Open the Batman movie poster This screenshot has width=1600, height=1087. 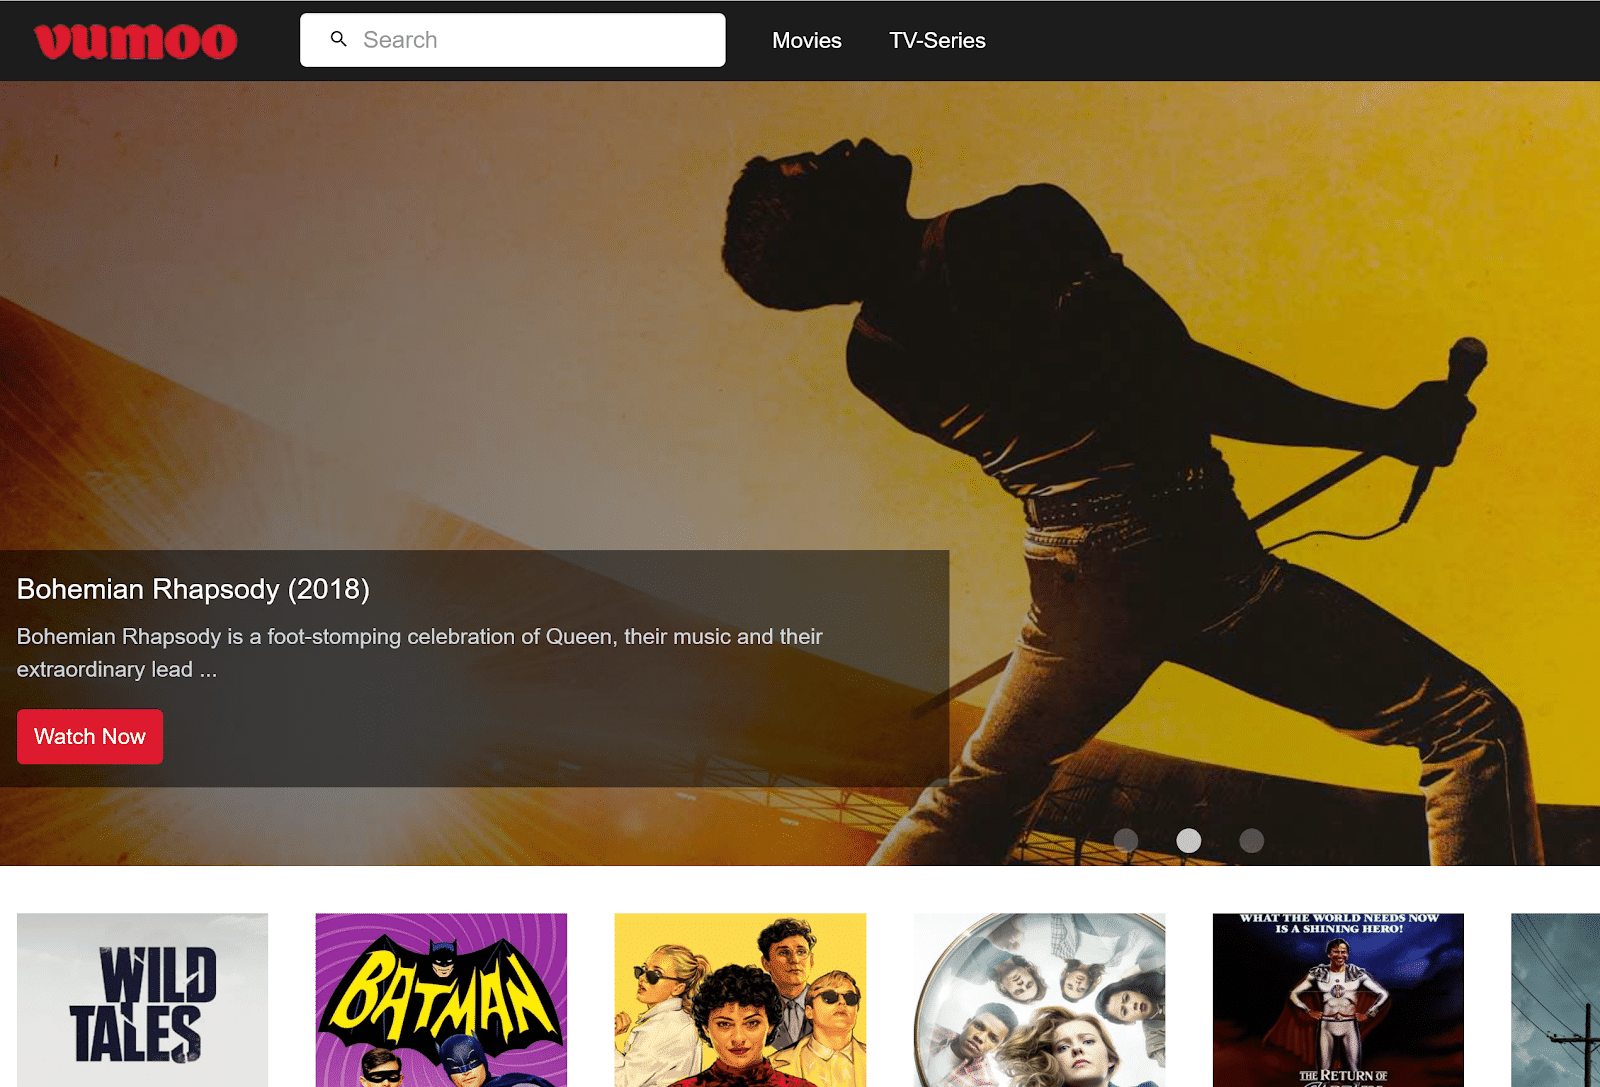[441, 1000]
